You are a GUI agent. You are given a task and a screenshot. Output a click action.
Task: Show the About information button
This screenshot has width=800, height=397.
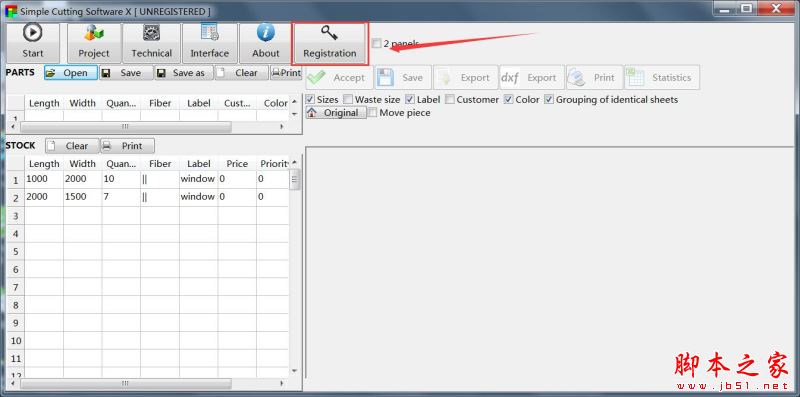265,43
